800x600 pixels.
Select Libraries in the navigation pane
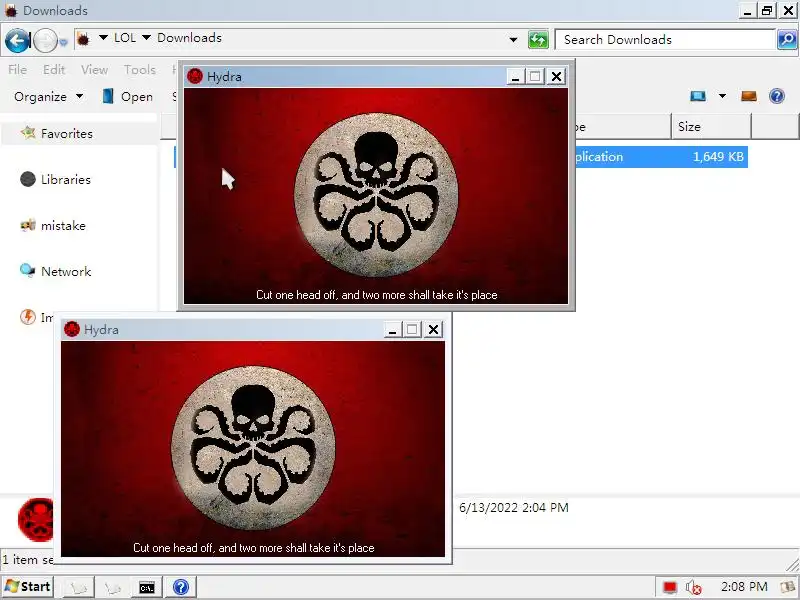point(66,180)
